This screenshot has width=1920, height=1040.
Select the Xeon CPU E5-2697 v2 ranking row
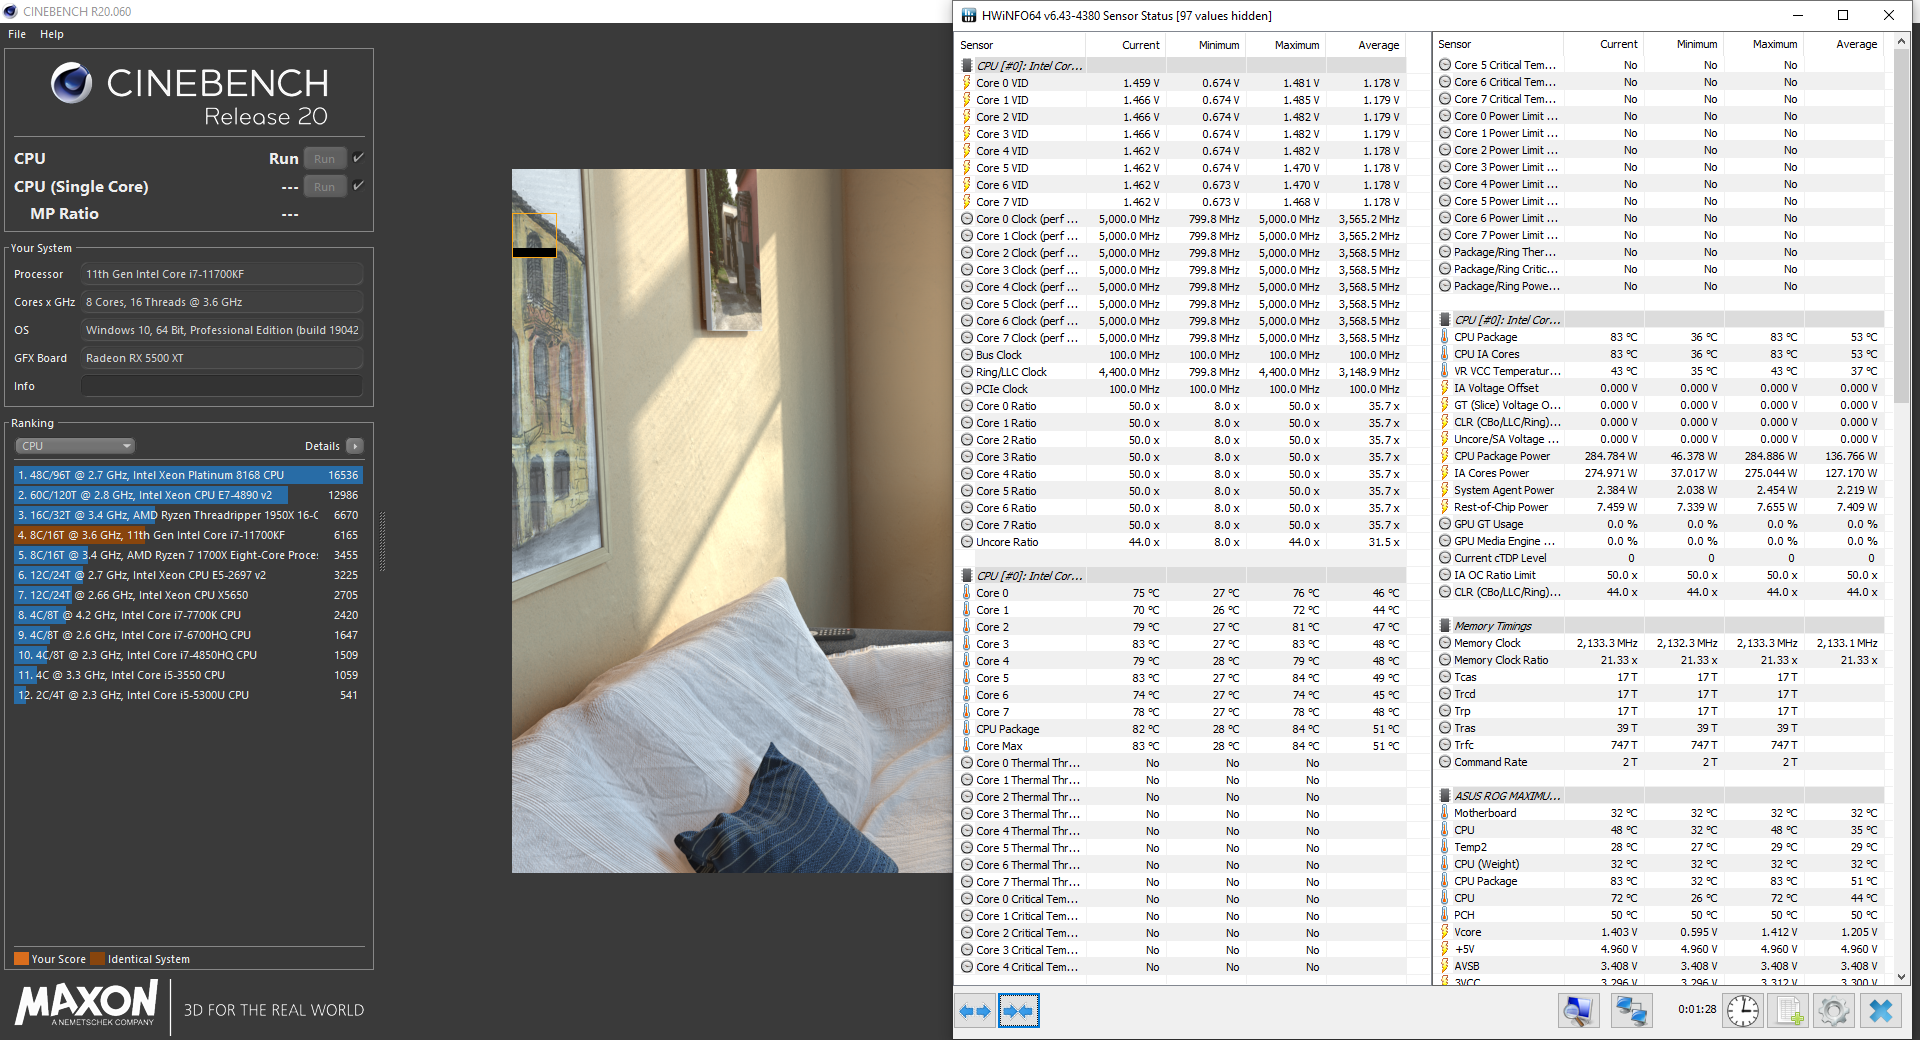188,575
